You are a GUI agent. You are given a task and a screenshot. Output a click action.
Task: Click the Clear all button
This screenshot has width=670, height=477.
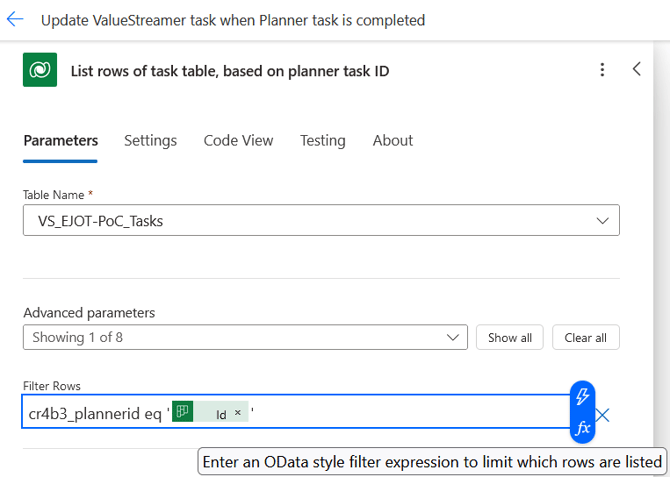[585, 338]
